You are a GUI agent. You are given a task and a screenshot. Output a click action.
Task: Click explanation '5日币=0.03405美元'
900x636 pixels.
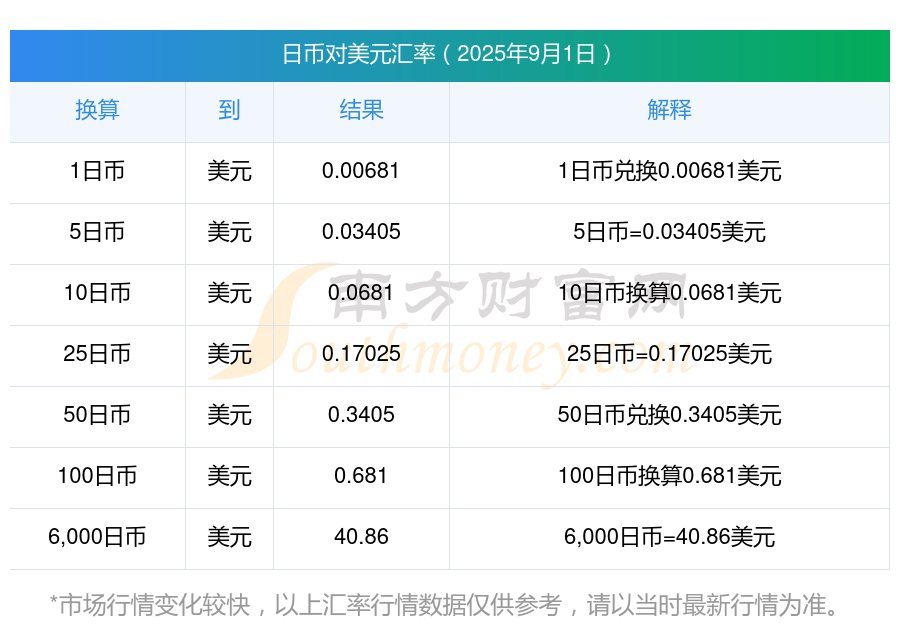pyautogui.click(x=669, y=232)
